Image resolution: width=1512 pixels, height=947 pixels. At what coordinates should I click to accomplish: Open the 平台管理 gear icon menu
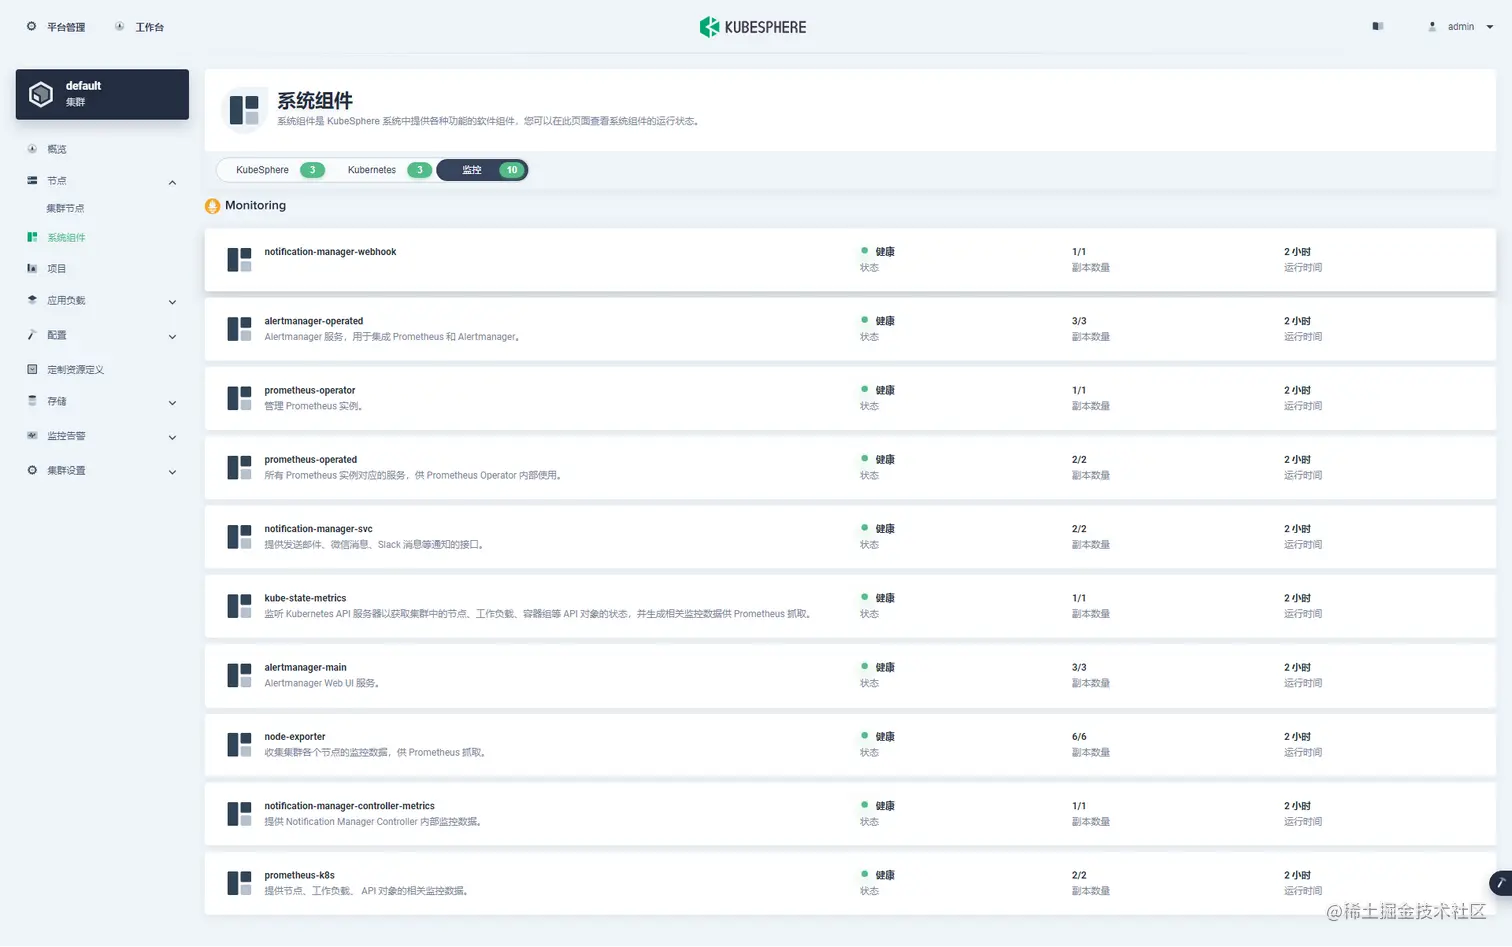point(31,26)
